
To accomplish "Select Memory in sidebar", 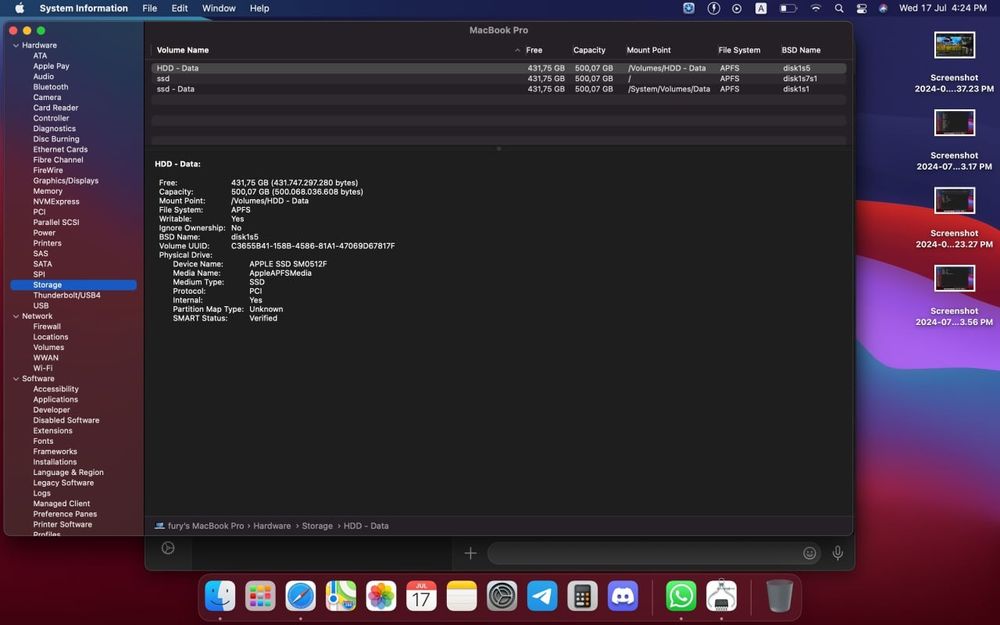I will point(48,191).
